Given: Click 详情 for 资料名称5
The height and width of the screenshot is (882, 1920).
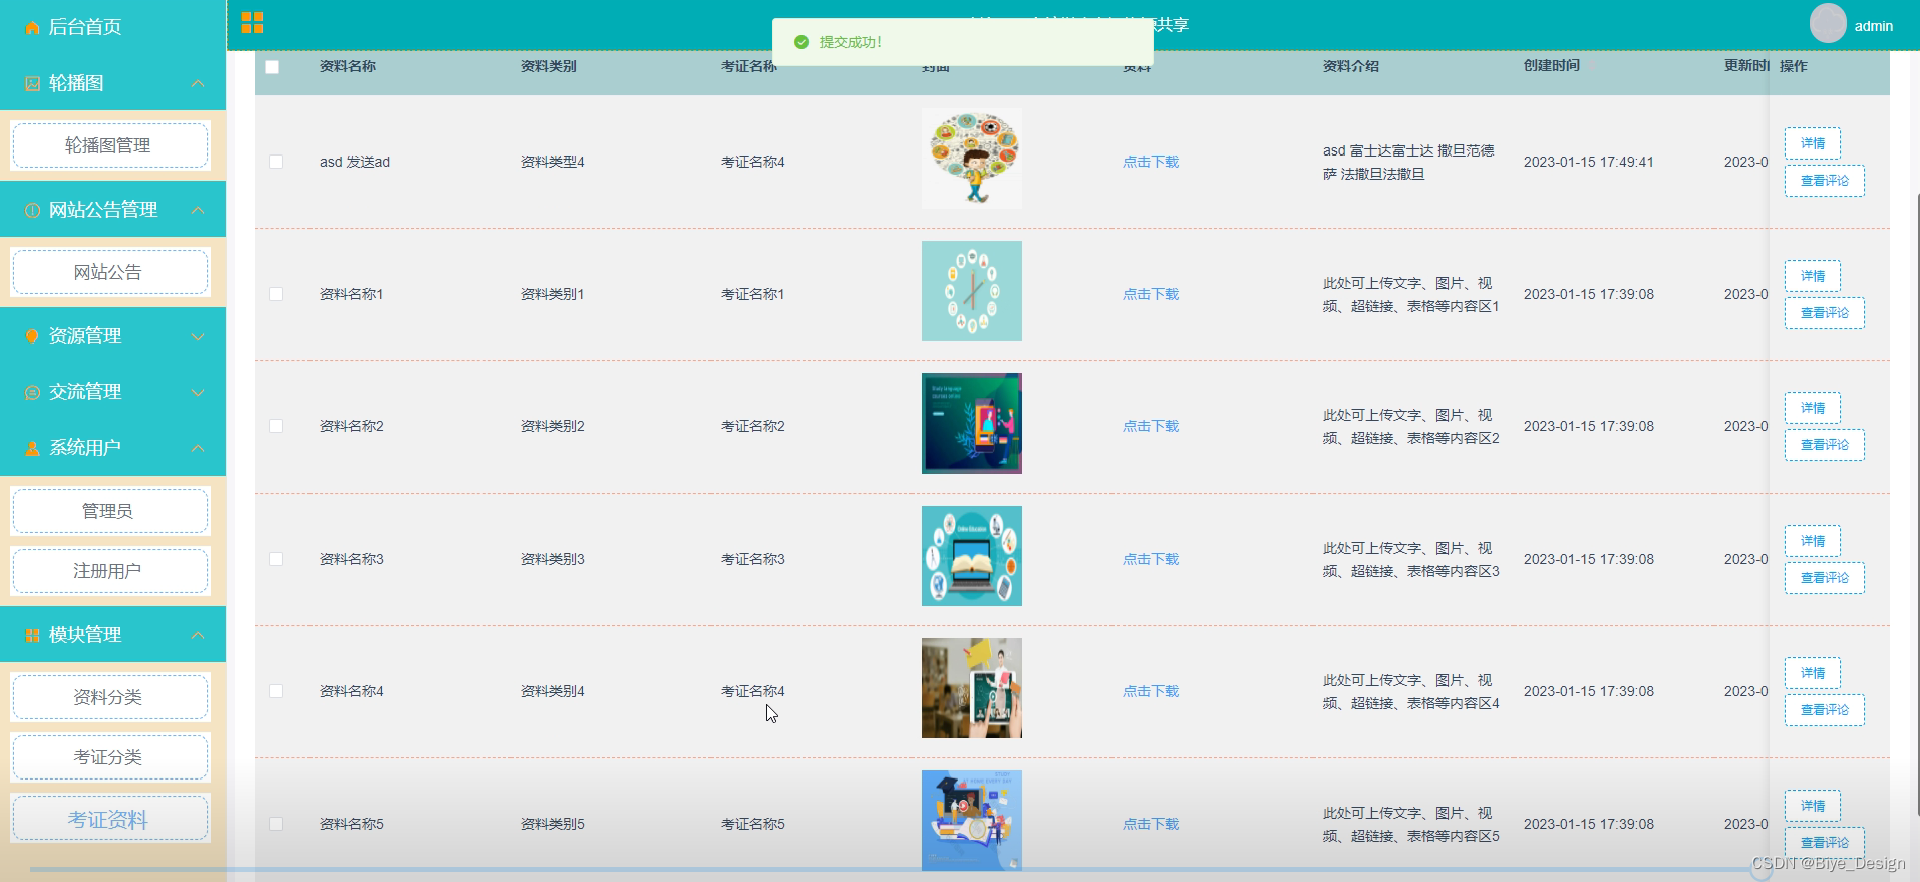Looking at the screenshot, I should 1812,806.
